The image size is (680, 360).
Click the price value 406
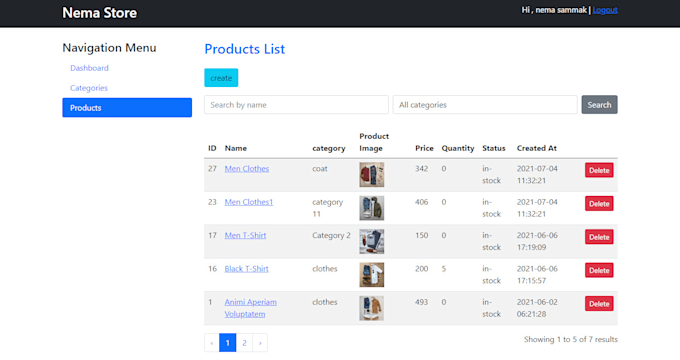click(x=422, y=202)
